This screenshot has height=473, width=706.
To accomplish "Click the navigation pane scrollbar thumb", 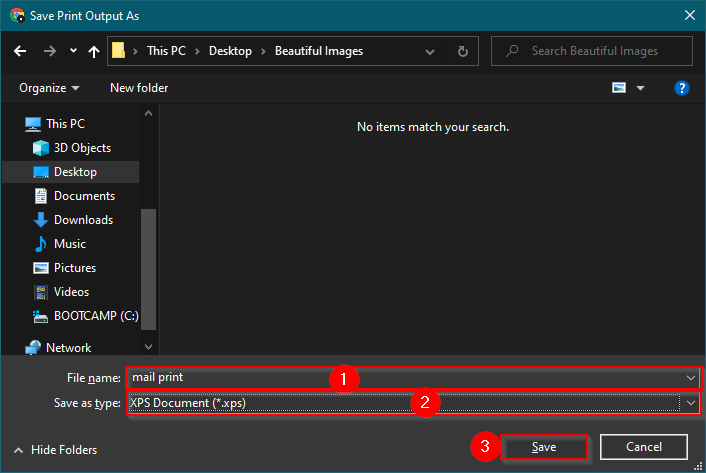I will (x=149, y=269).
